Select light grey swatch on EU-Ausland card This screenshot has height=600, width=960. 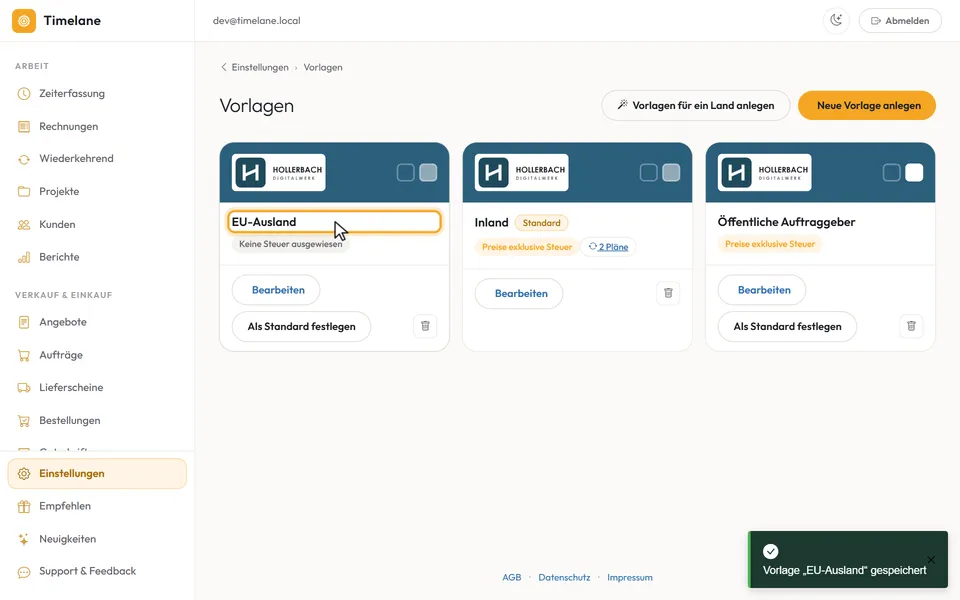[x=428, y=173]
